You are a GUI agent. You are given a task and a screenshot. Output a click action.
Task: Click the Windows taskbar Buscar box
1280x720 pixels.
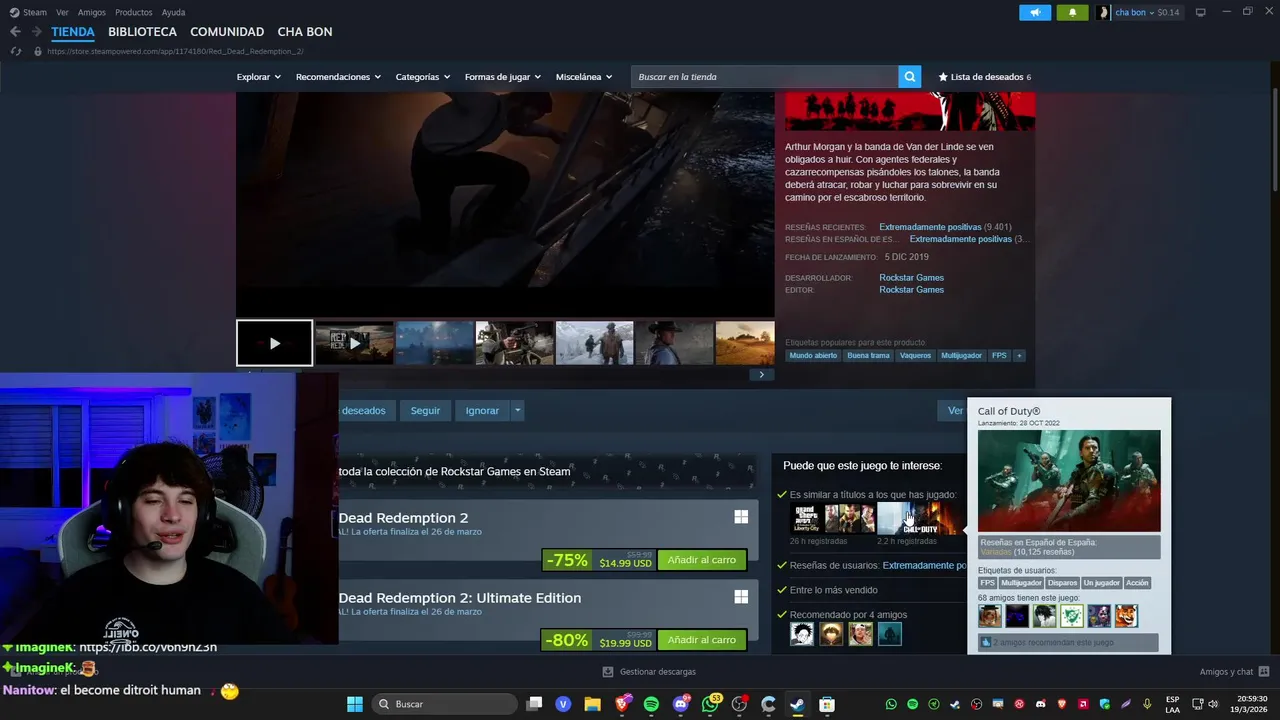[444, 704]
